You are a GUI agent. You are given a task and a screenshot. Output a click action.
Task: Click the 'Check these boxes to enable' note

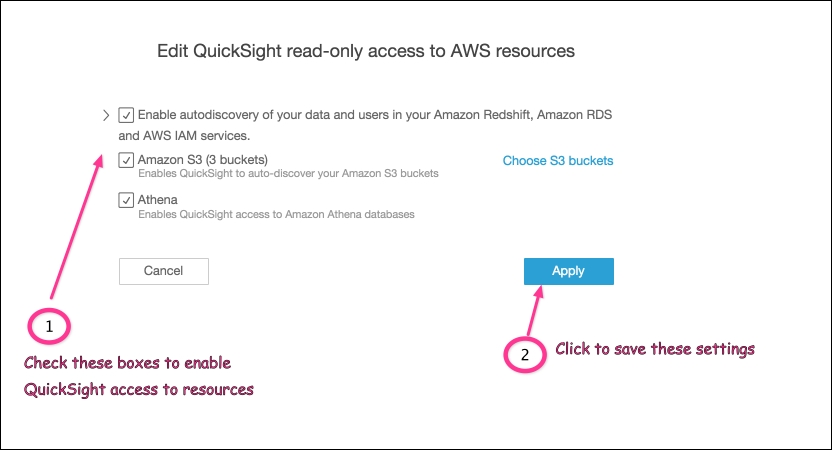[x=127, y=363]
